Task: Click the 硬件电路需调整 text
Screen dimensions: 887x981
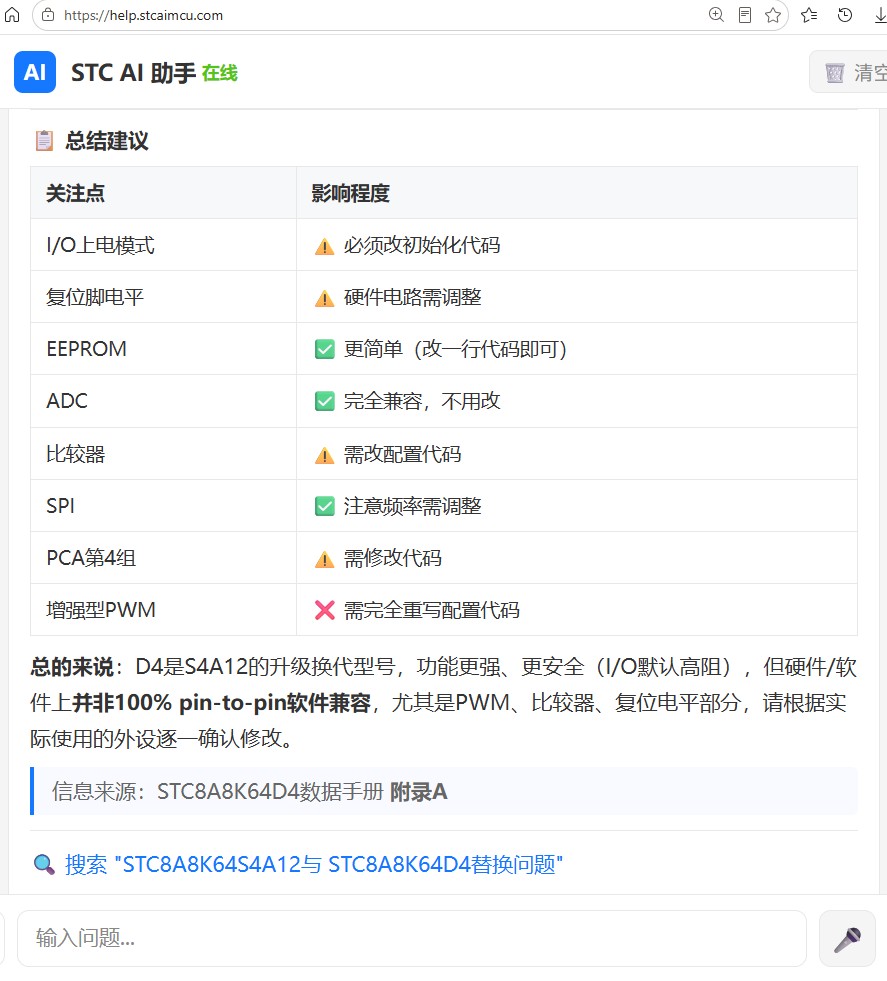Action: pyautogui.click(x=413, y=297)
